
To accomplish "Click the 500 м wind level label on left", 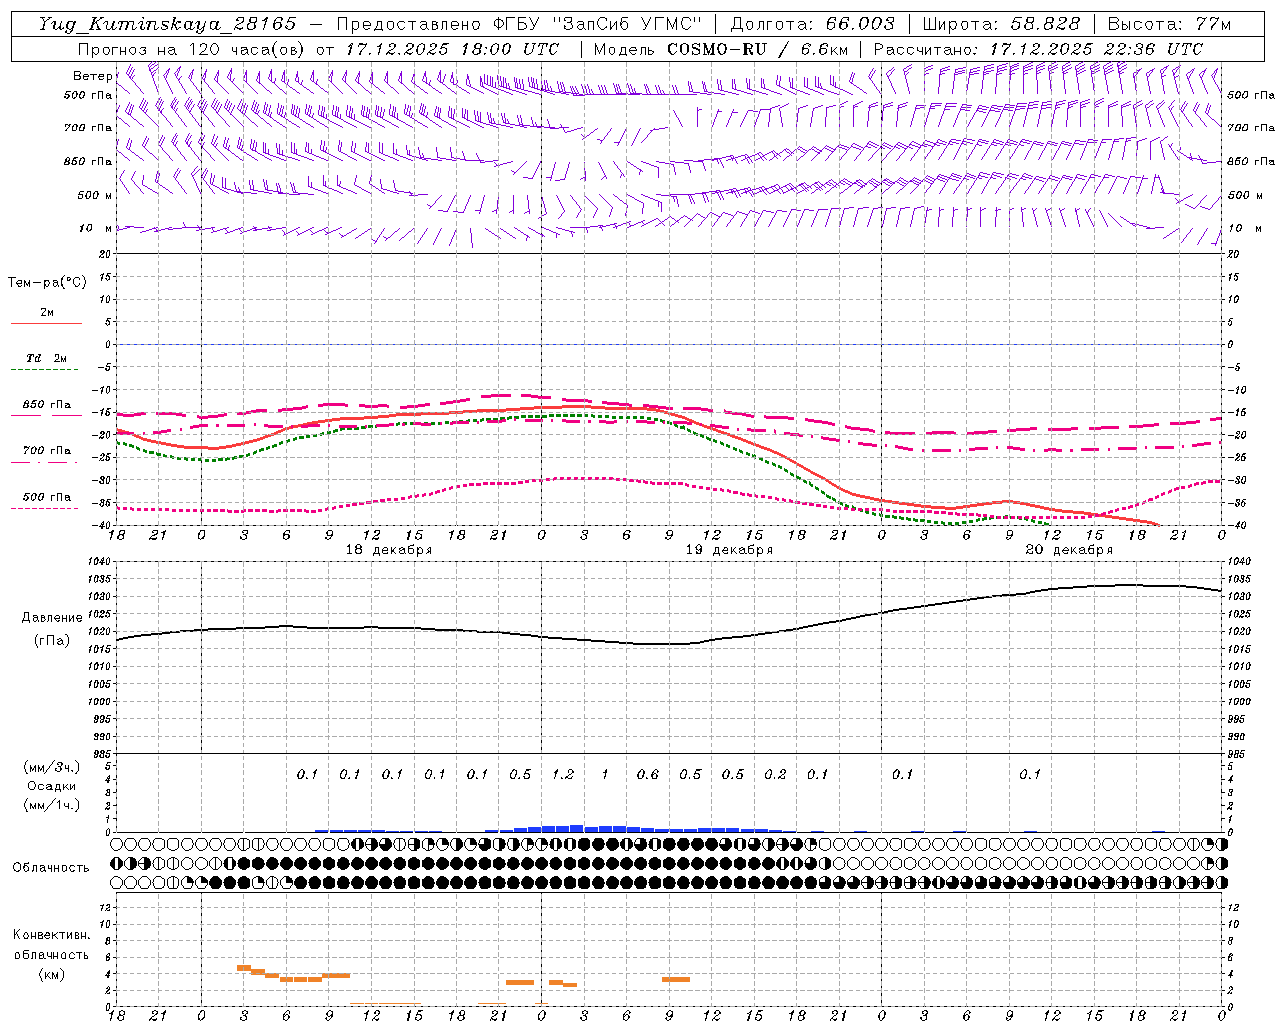I will pos(95,195).
